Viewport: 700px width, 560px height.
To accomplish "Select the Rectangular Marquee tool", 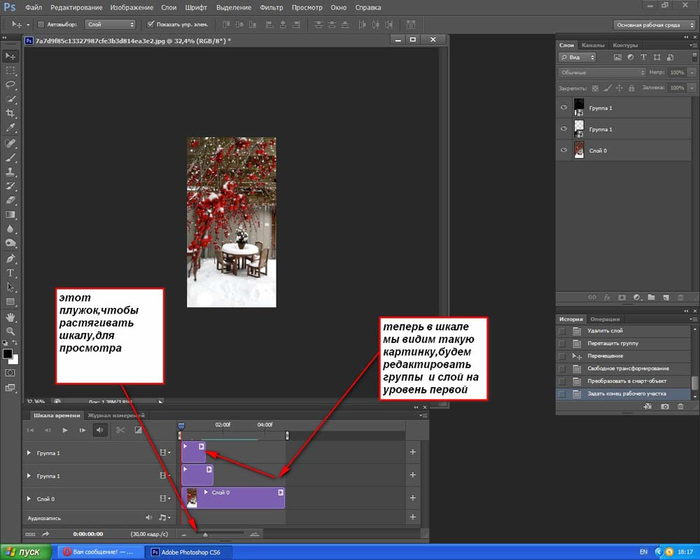I will click(10, 71).
